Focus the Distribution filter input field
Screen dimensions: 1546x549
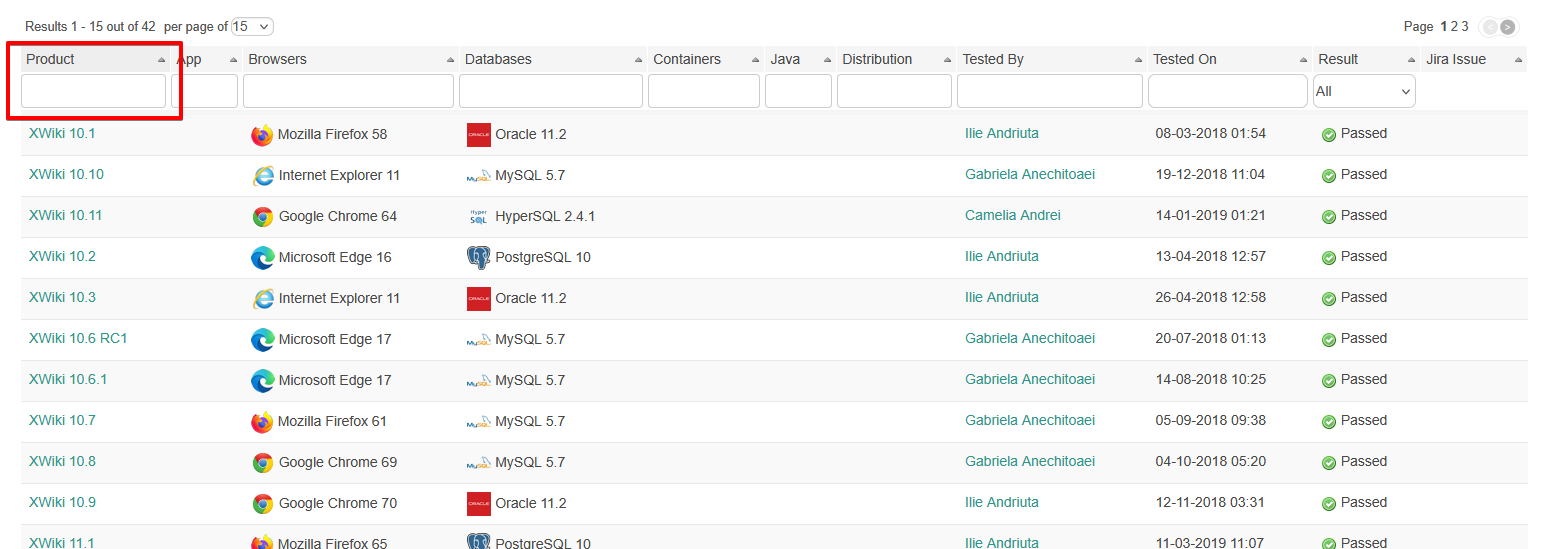(894, 91)
